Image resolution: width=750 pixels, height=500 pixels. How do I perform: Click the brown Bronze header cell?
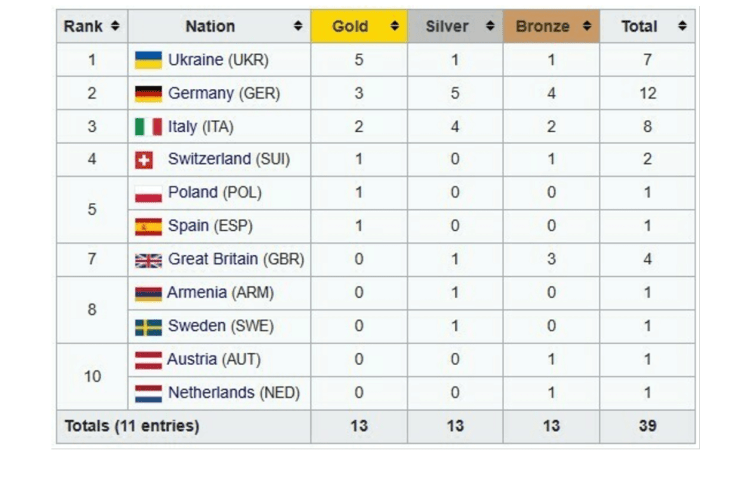tap(551, 26)
